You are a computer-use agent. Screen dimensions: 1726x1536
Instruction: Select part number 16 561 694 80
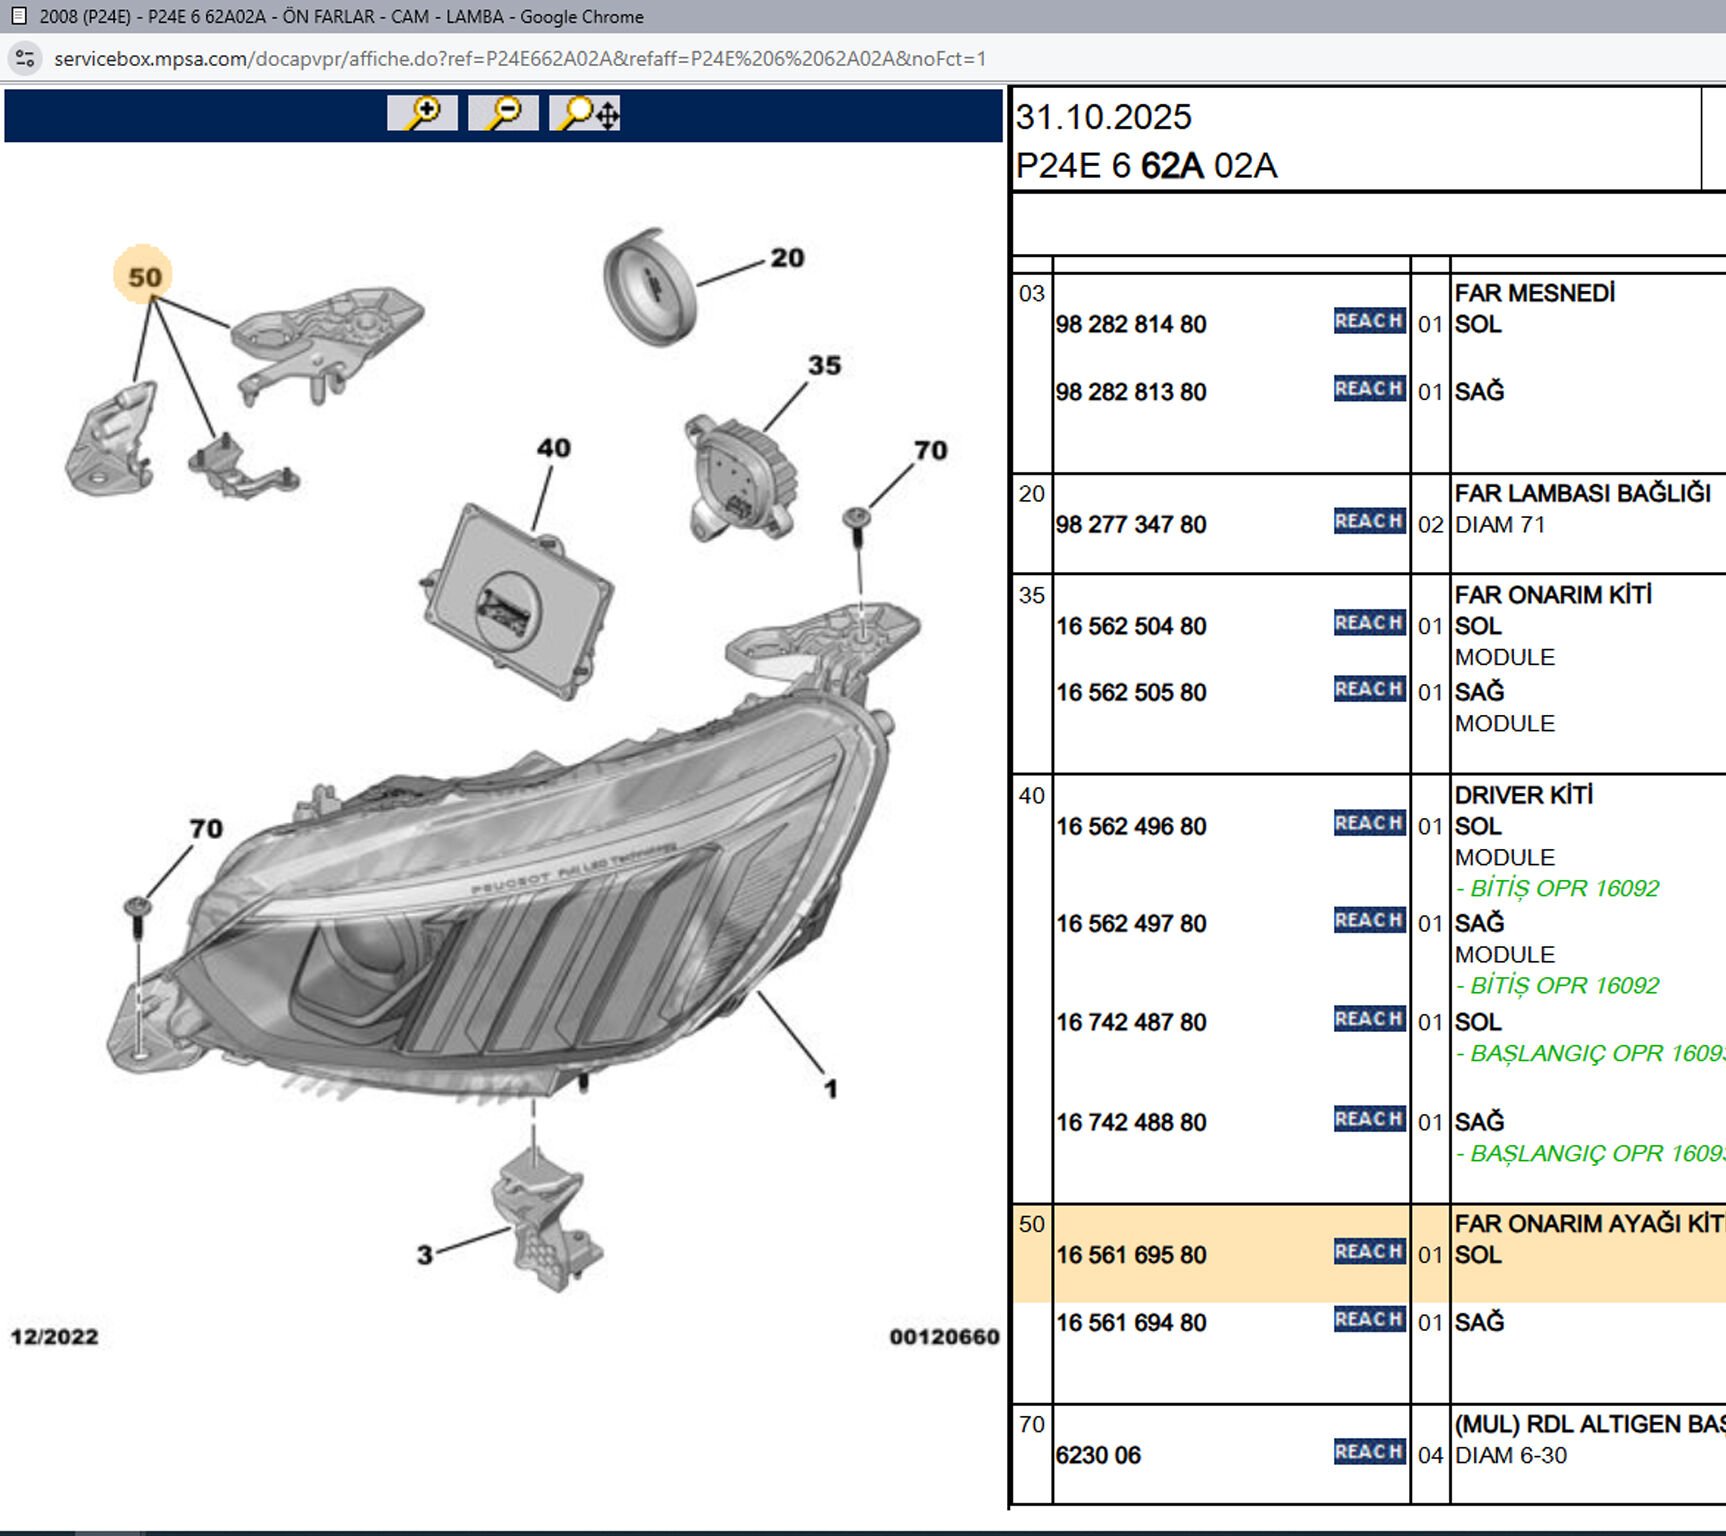point(1131,1323)
